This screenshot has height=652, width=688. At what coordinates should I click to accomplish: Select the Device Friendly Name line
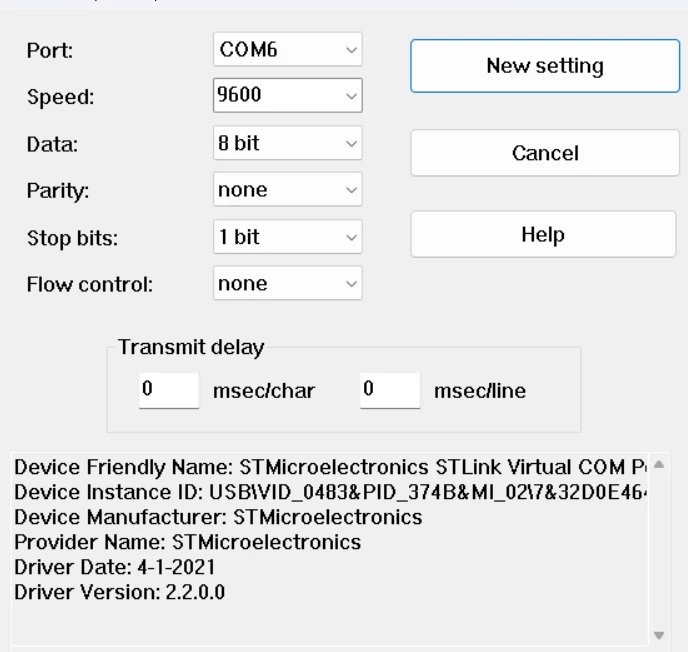point(330,467)
